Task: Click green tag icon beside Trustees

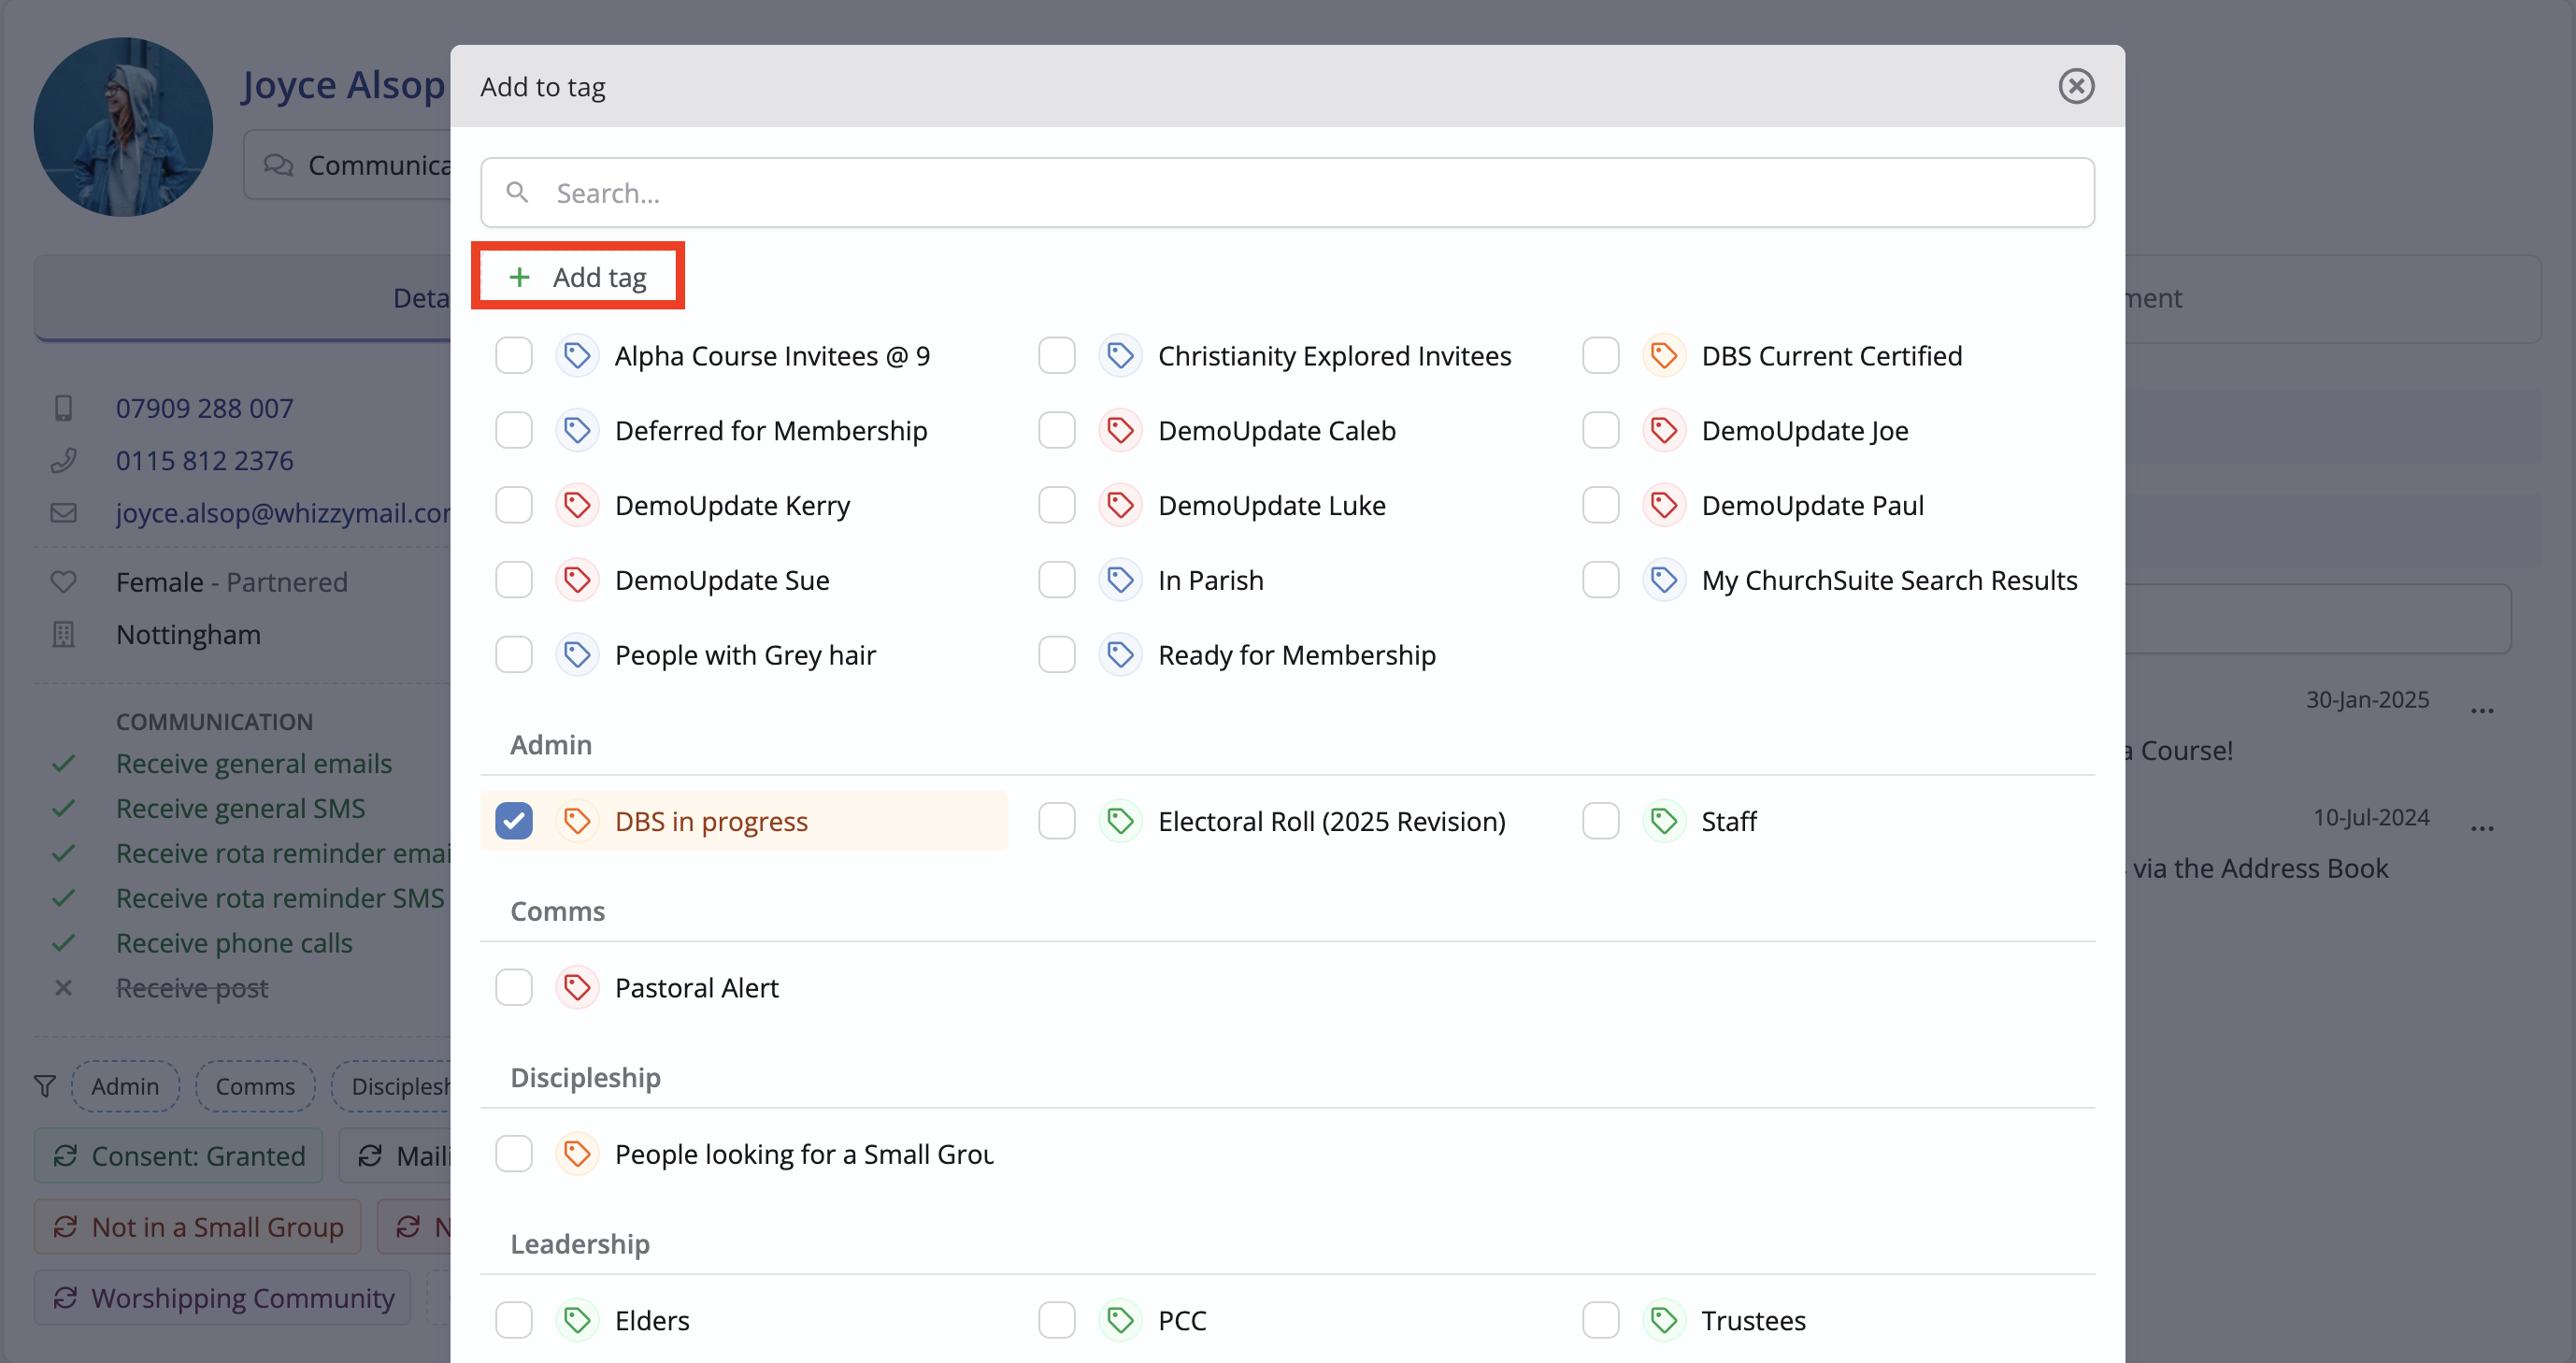Action: pyautogui.click(x=1664, y=1320)
